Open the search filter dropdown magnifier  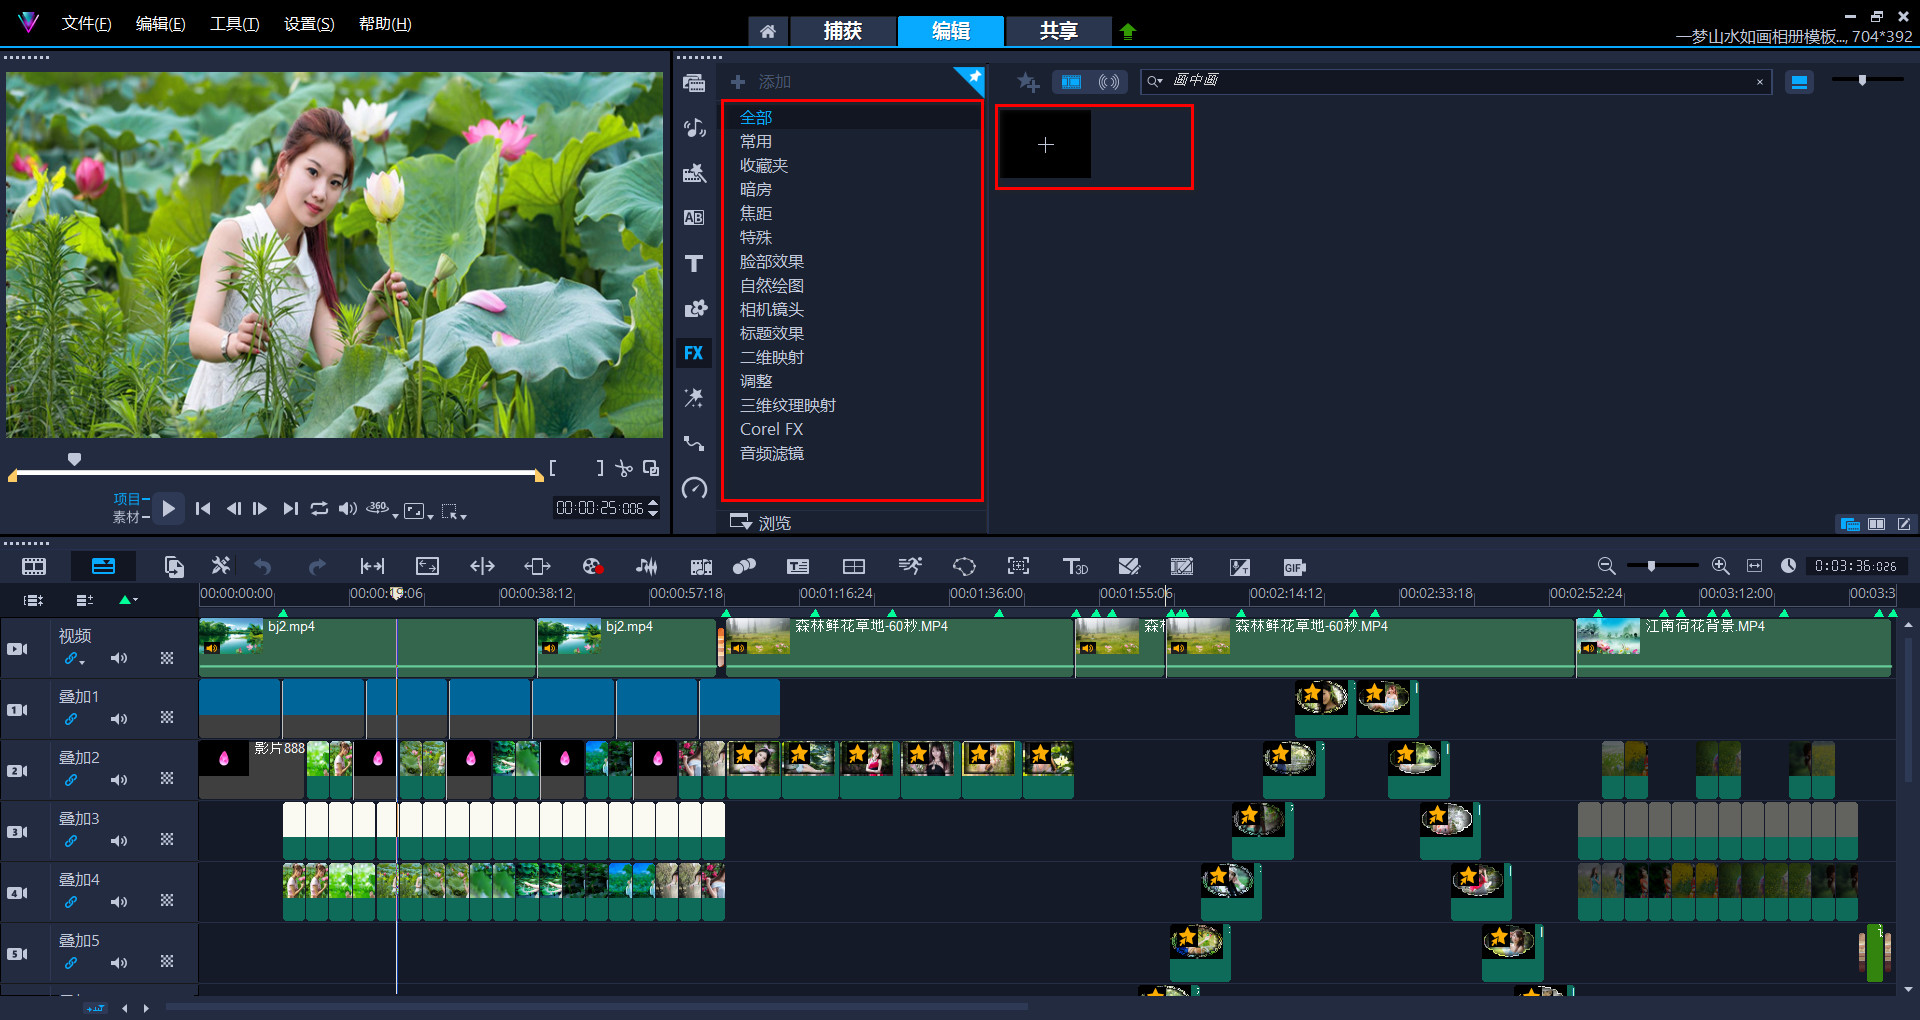(1155, 81)
